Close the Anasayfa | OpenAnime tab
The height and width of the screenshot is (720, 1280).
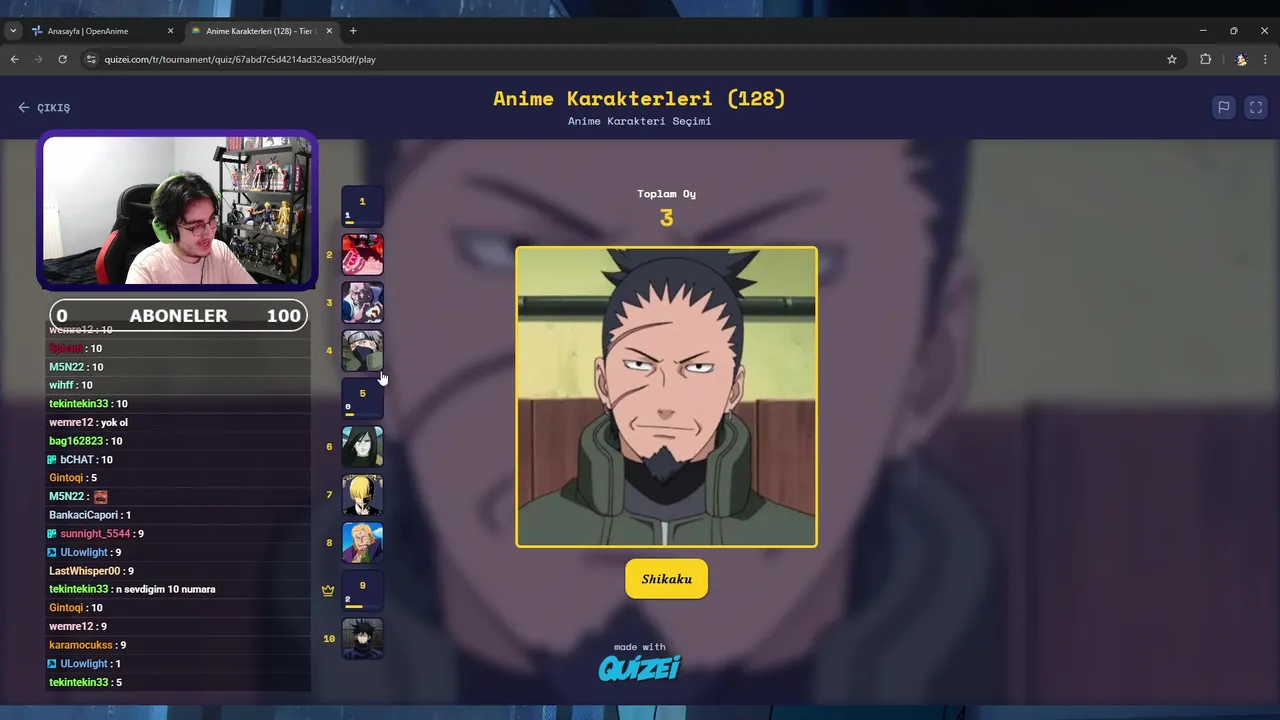(170, 31)
